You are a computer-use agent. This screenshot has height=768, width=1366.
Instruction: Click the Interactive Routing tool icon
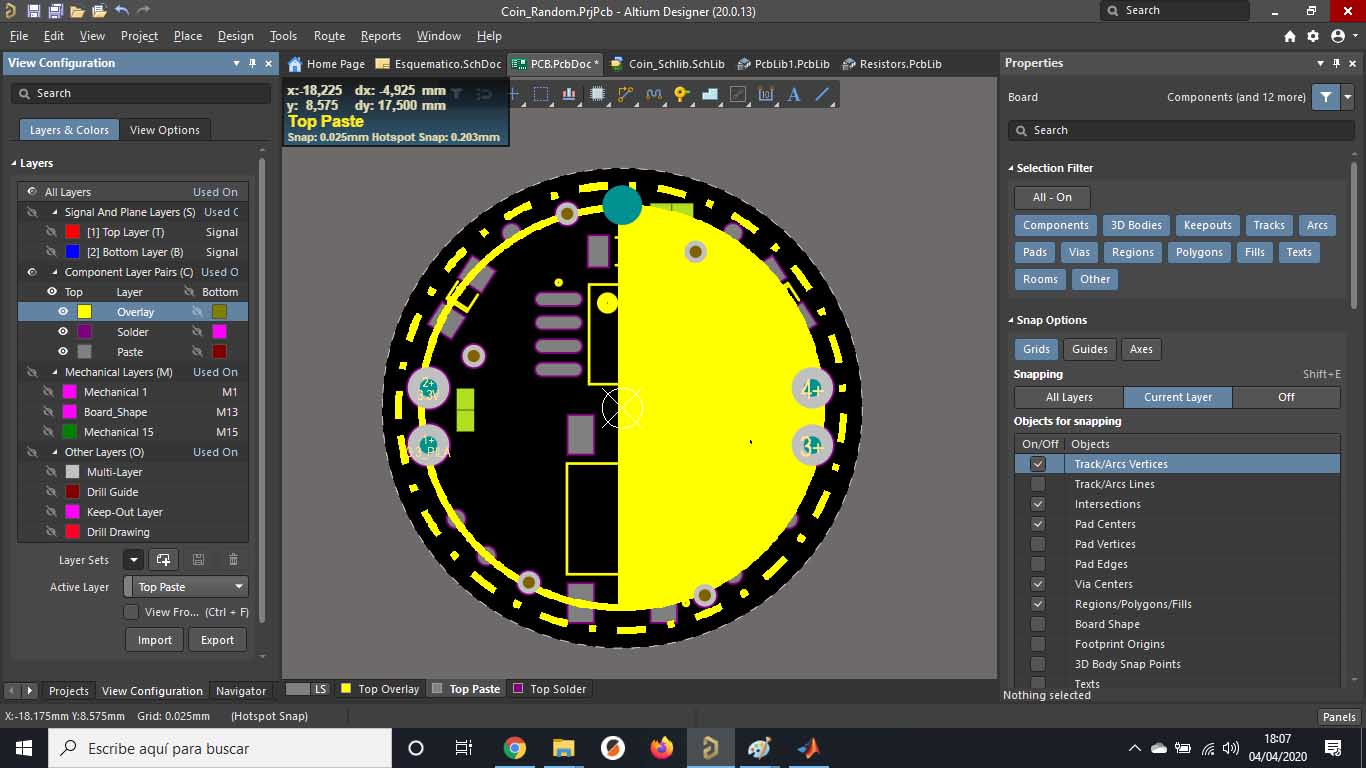(626, 95)
